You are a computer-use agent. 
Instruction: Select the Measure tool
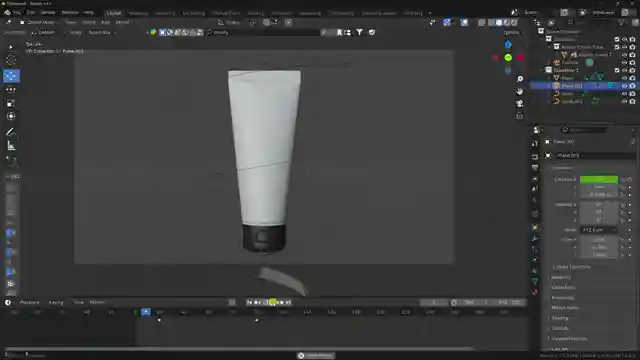click(x=11, y=146)
